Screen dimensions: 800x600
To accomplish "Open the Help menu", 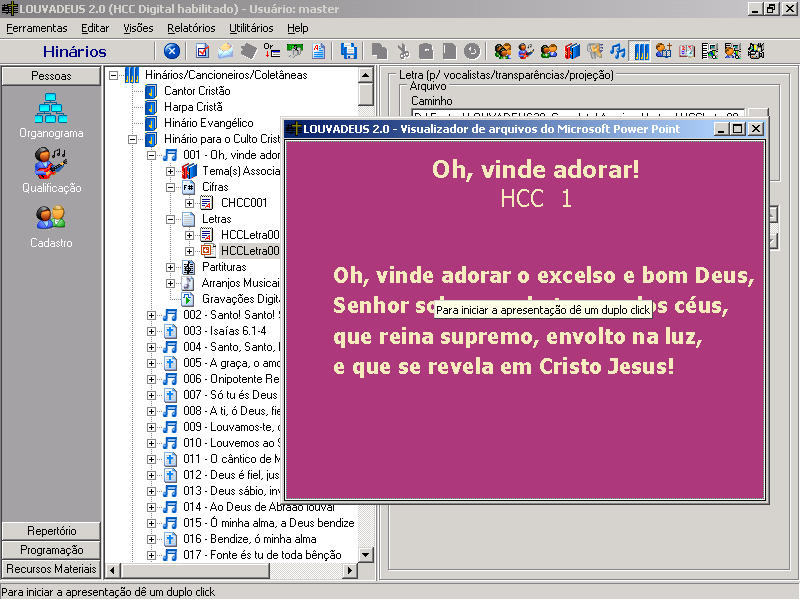I will (x=297, y=28).
